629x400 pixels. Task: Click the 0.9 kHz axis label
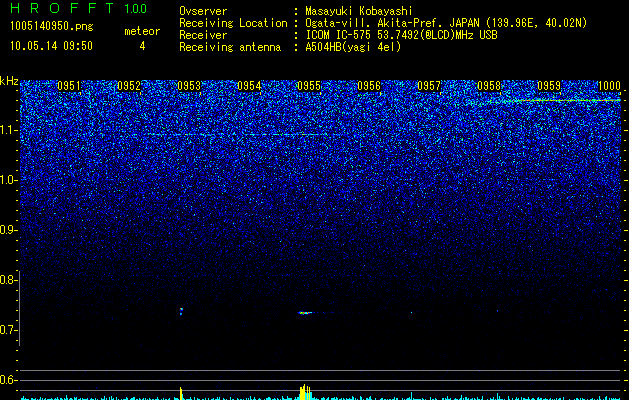[x=9, y=230]
